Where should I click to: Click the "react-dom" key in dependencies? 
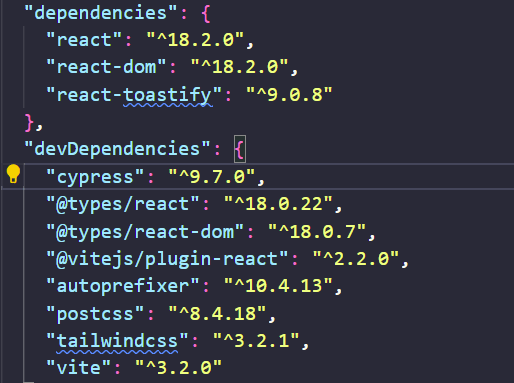[106, 68]
